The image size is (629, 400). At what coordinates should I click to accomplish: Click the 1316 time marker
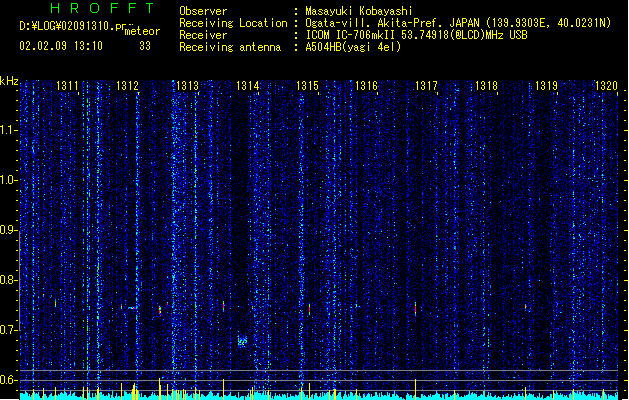coord(366,86)
